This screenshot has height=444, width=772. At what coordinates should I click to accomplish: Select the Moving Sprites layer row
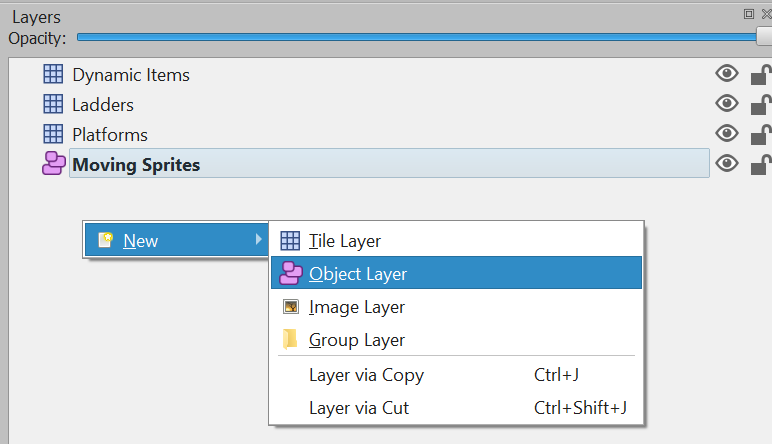coord(389,163)
